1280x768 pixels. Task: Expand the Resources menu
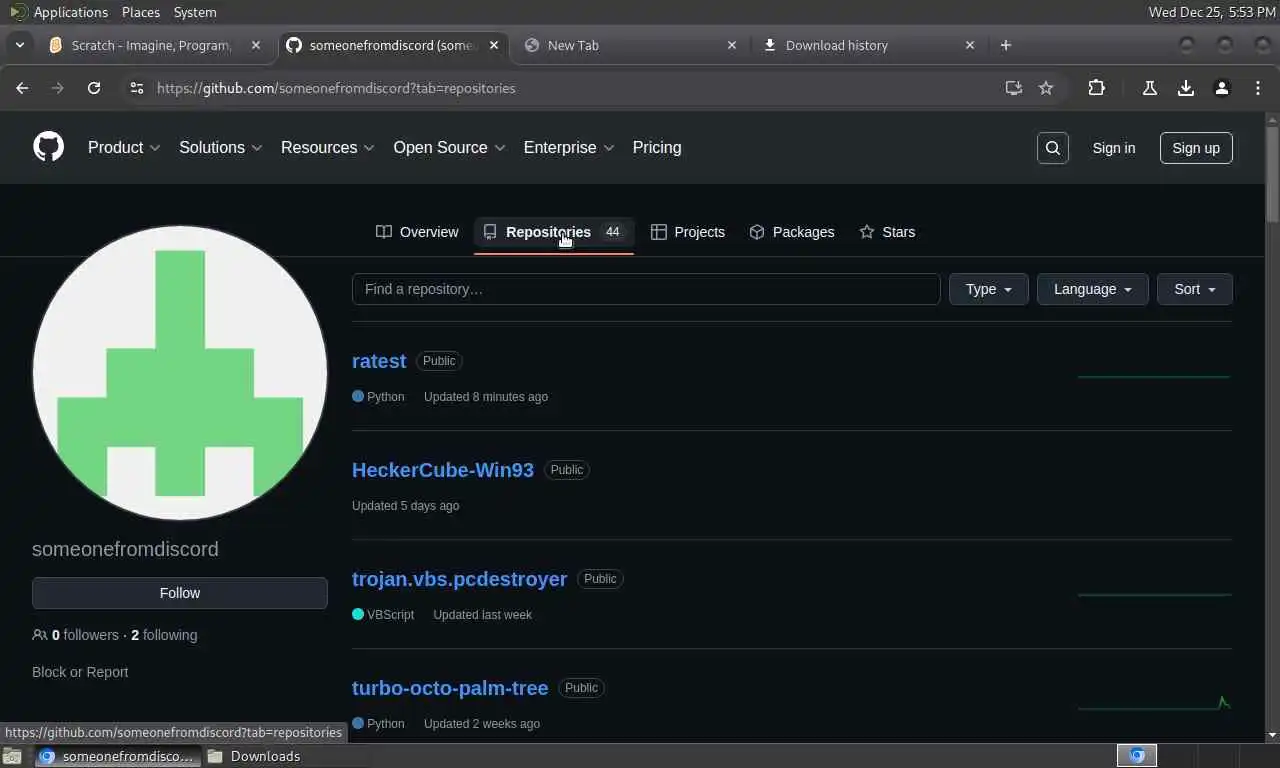click(x=328, y=147)
